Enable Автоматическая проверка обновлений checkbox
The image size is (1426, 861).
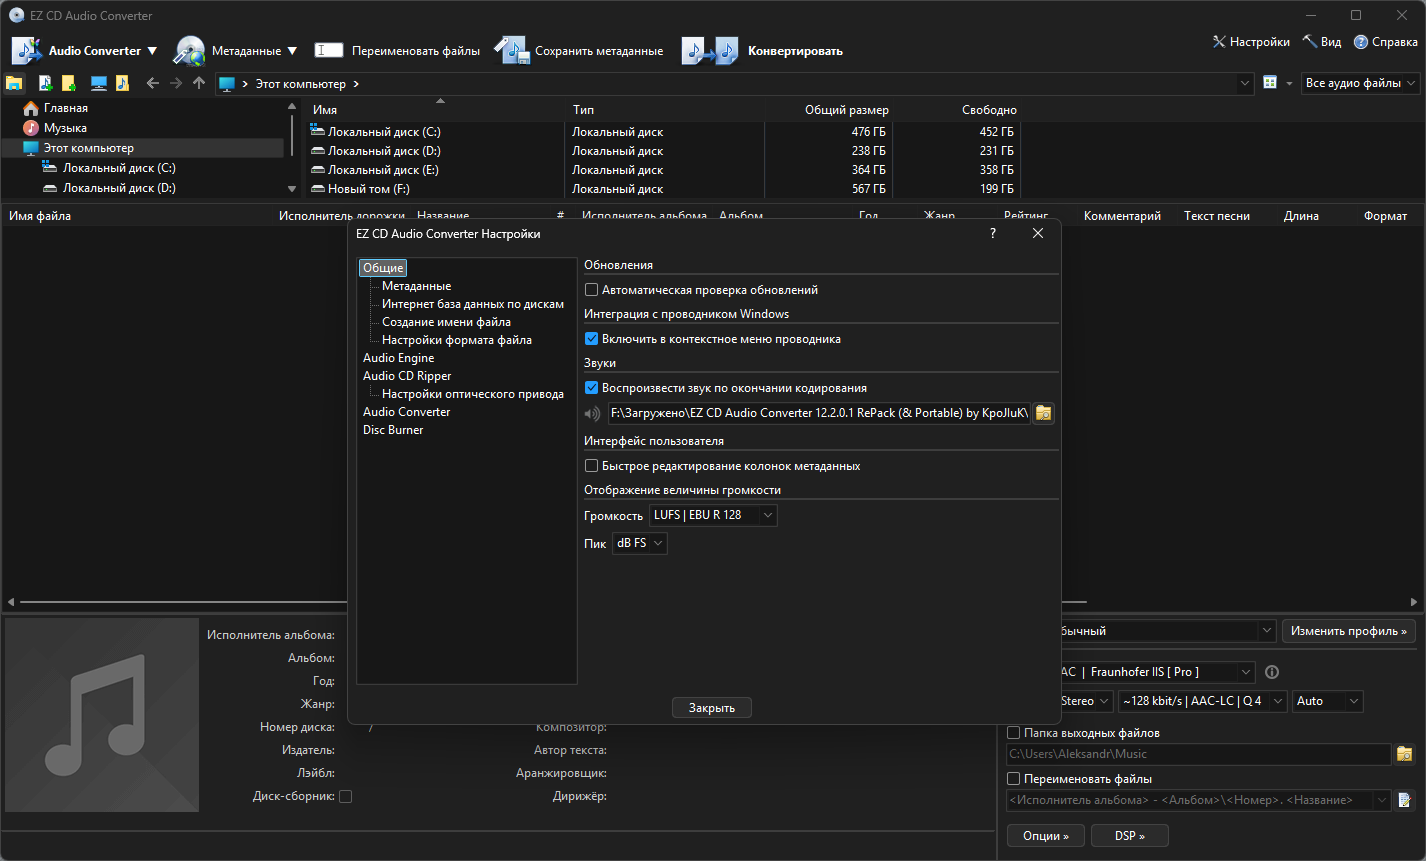click(592, 290)
